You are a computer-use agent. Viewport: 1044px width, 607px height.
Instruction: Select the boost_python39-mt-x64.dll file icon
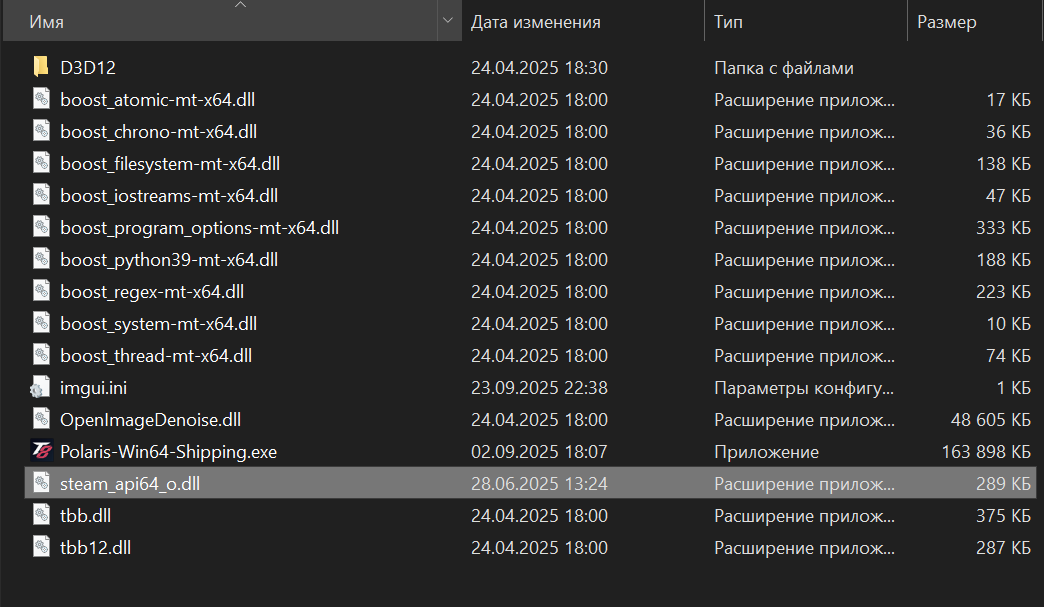click(x=40, y=260)
